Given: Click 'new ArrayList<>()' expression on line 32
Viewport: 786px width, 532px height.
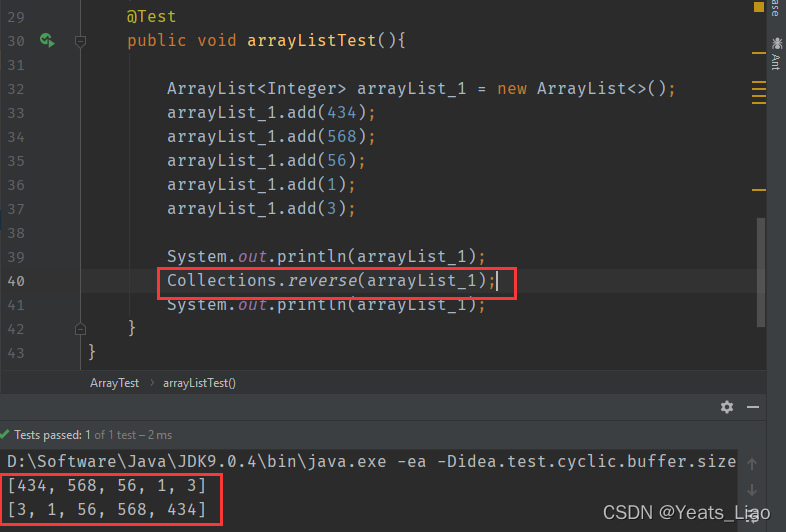Looking at the screenshot, I should (581, 89).
